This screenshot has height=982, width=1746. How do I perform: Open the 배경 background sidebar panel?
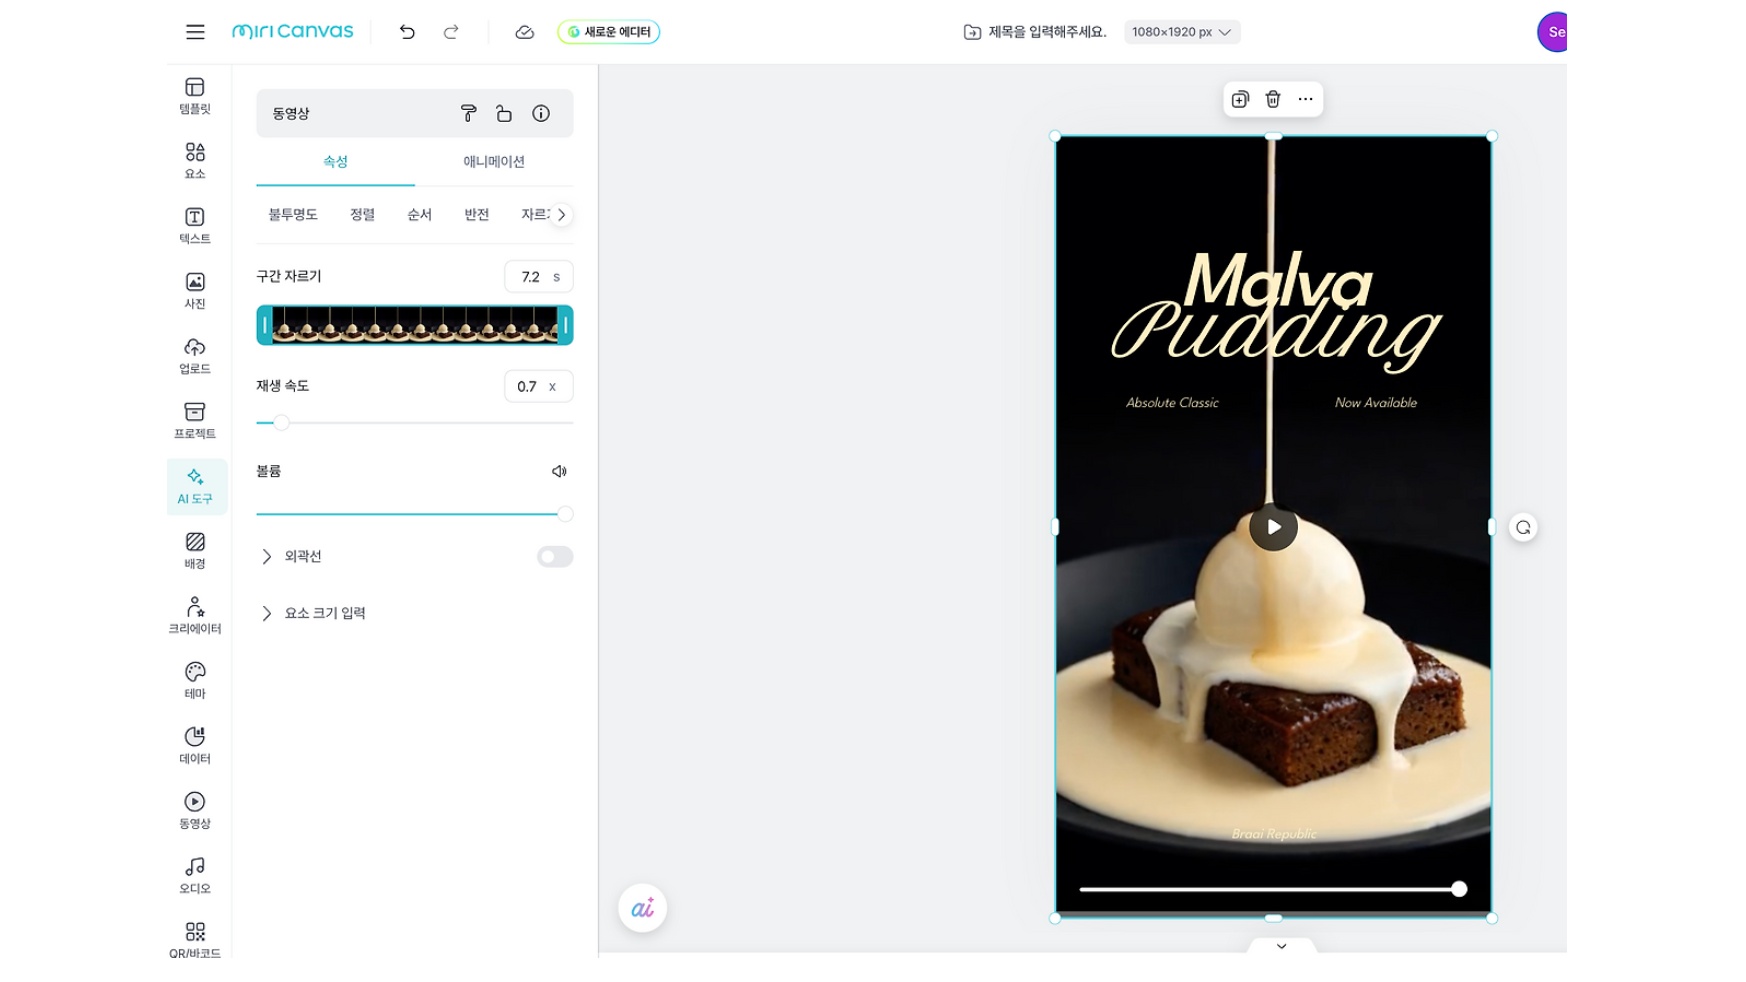tap(195, 551)
